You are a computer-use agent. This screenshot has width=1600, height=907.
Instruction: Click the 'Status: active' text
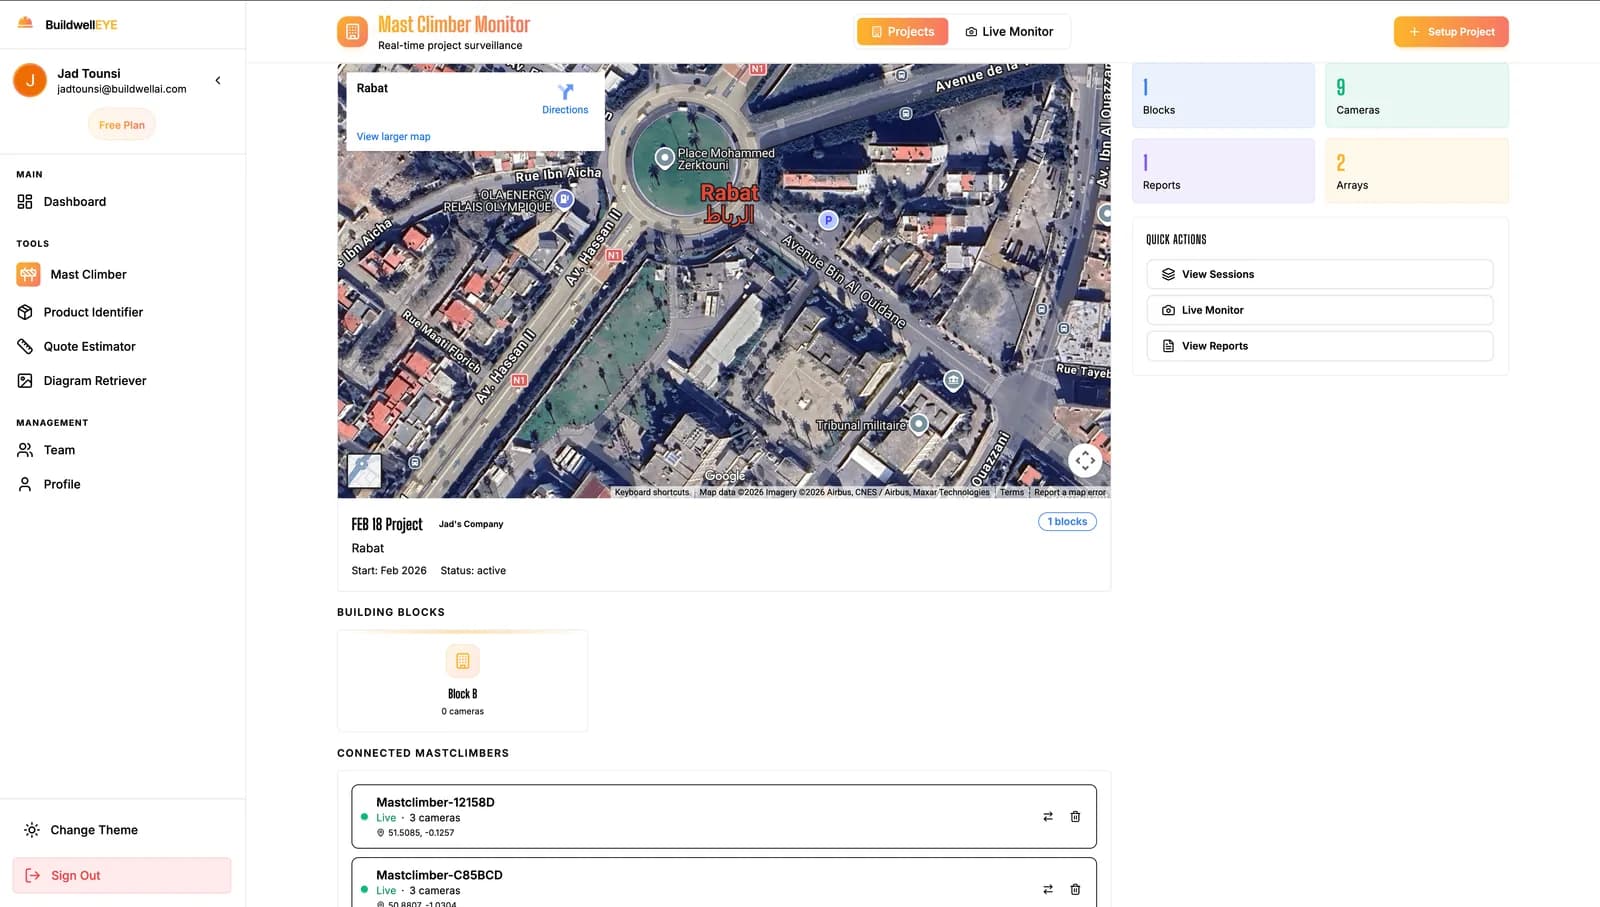pyautogui.click(x=473, y=571)
